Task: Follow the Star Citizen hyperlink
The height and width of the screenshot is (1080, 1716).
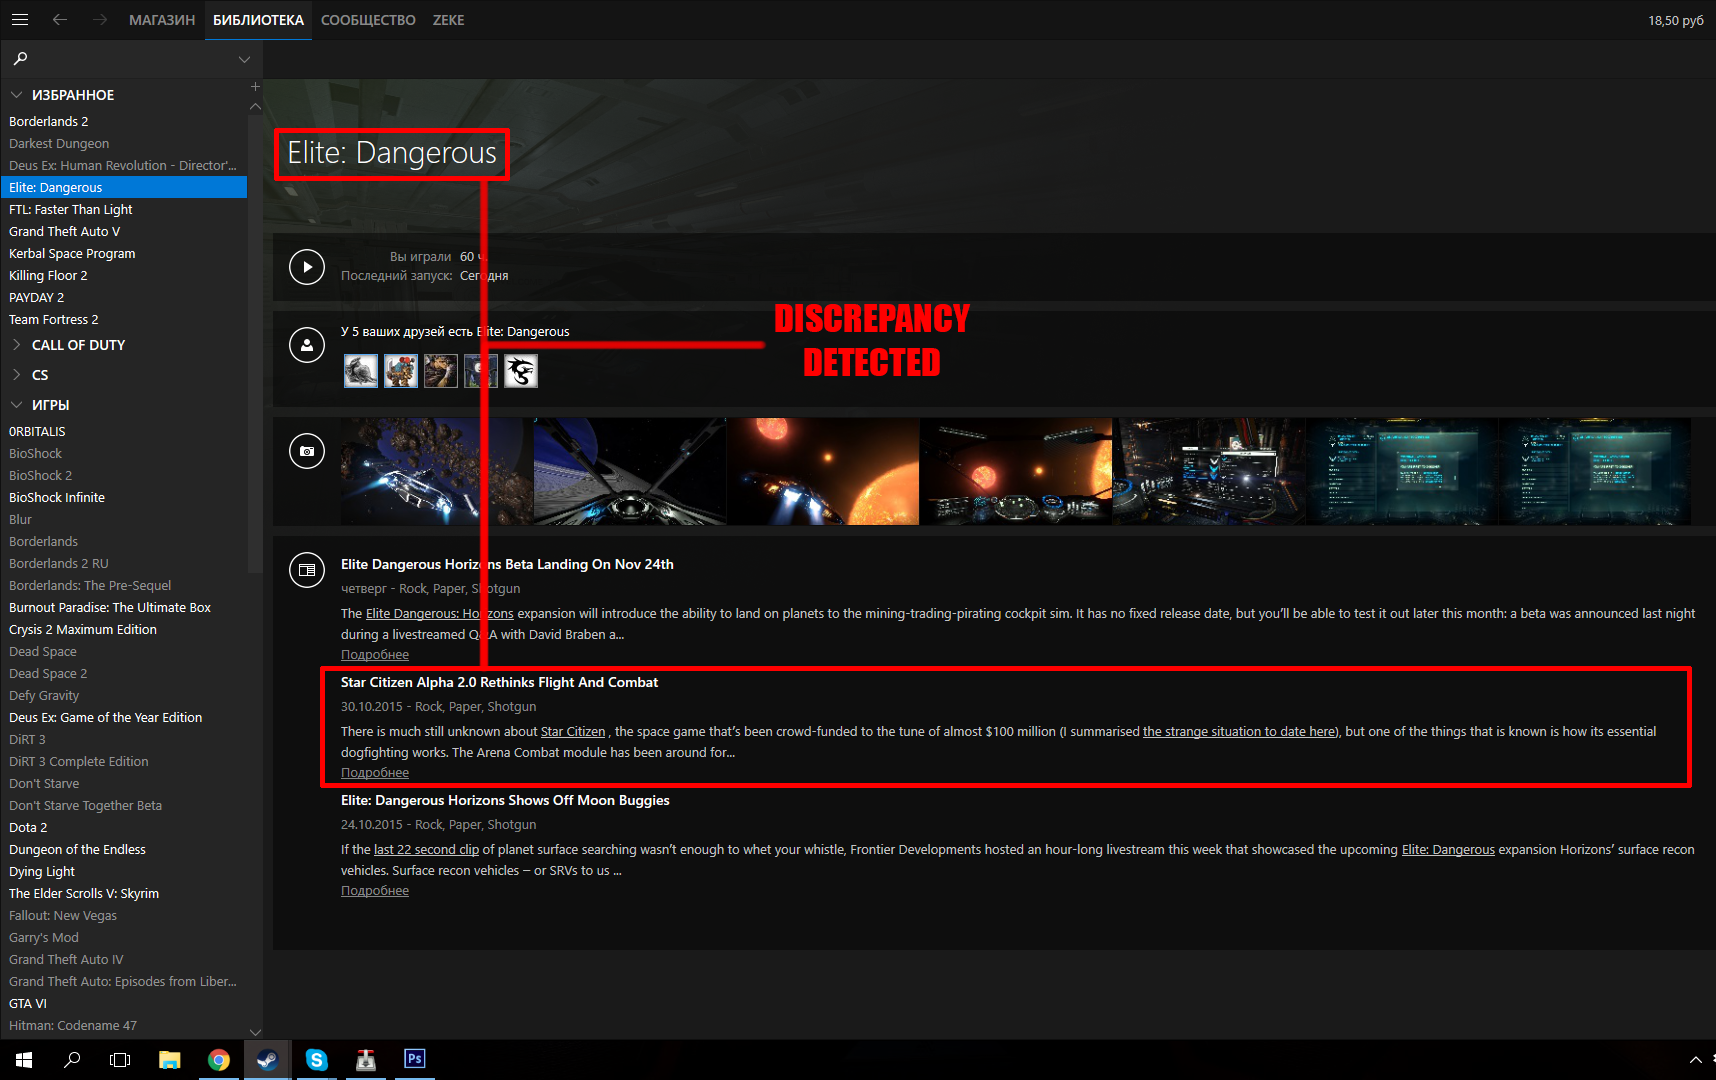Action: (x=573, y=732)
